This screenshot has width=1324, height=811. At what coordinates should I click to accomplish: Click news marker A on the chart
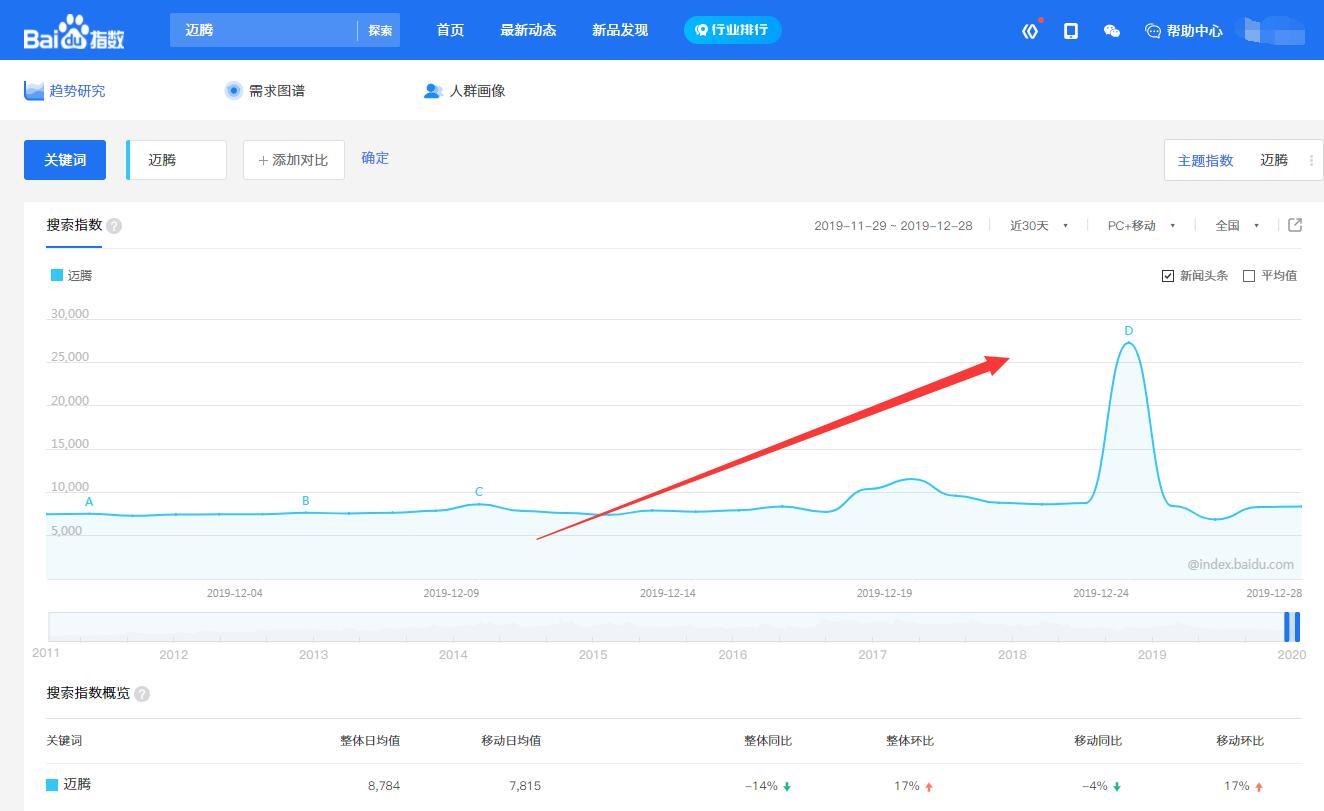(x=89, y=502)
